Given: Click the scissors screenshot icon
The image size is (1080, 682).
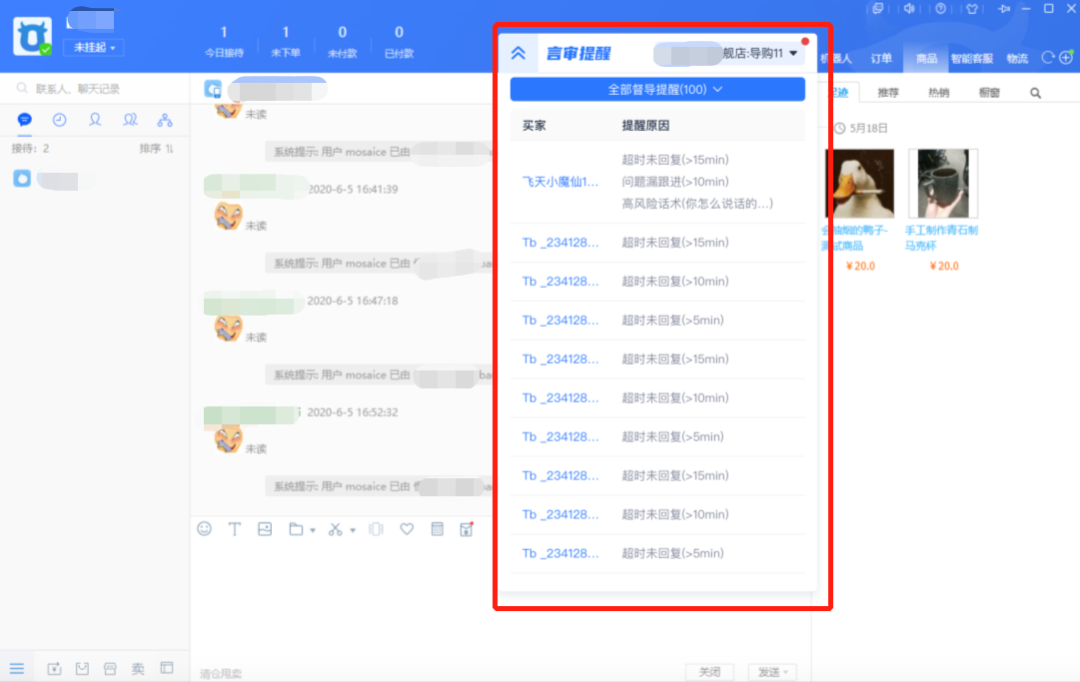Looking at the screenshot, I should tap(335, 529).
